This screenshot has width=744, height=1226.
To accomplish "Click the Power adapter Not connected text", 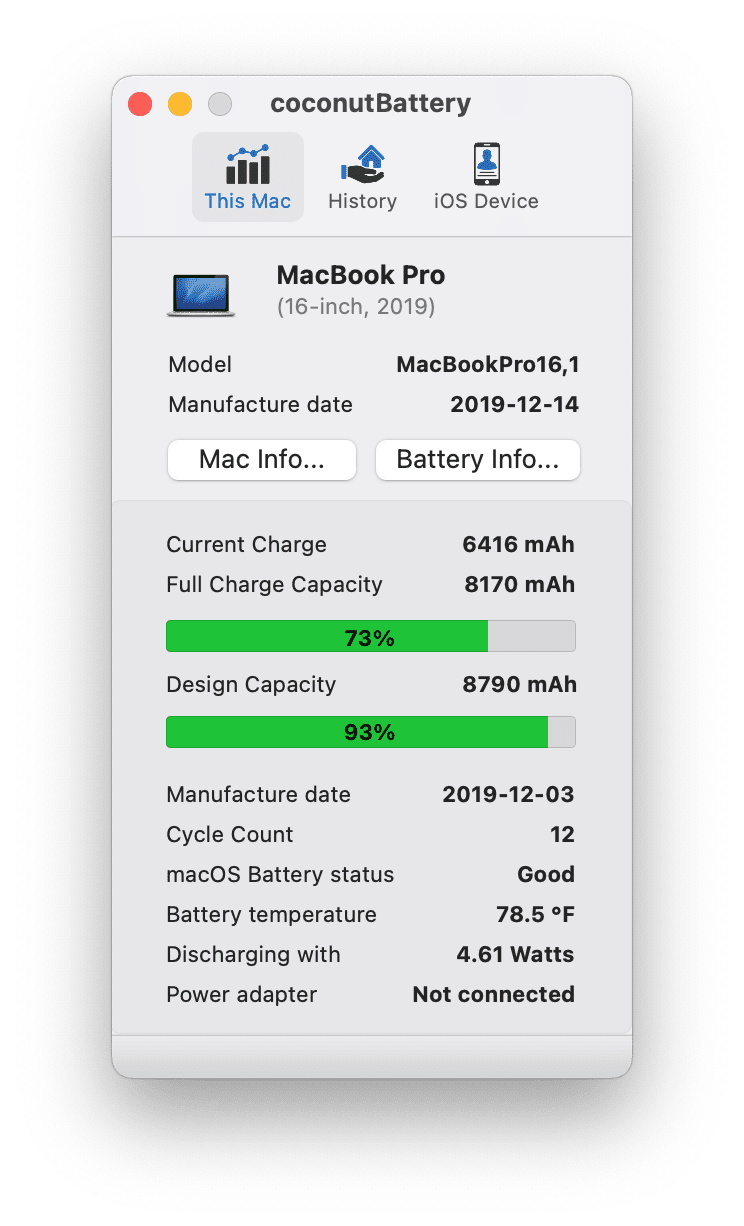I will (x=493, y=994).
